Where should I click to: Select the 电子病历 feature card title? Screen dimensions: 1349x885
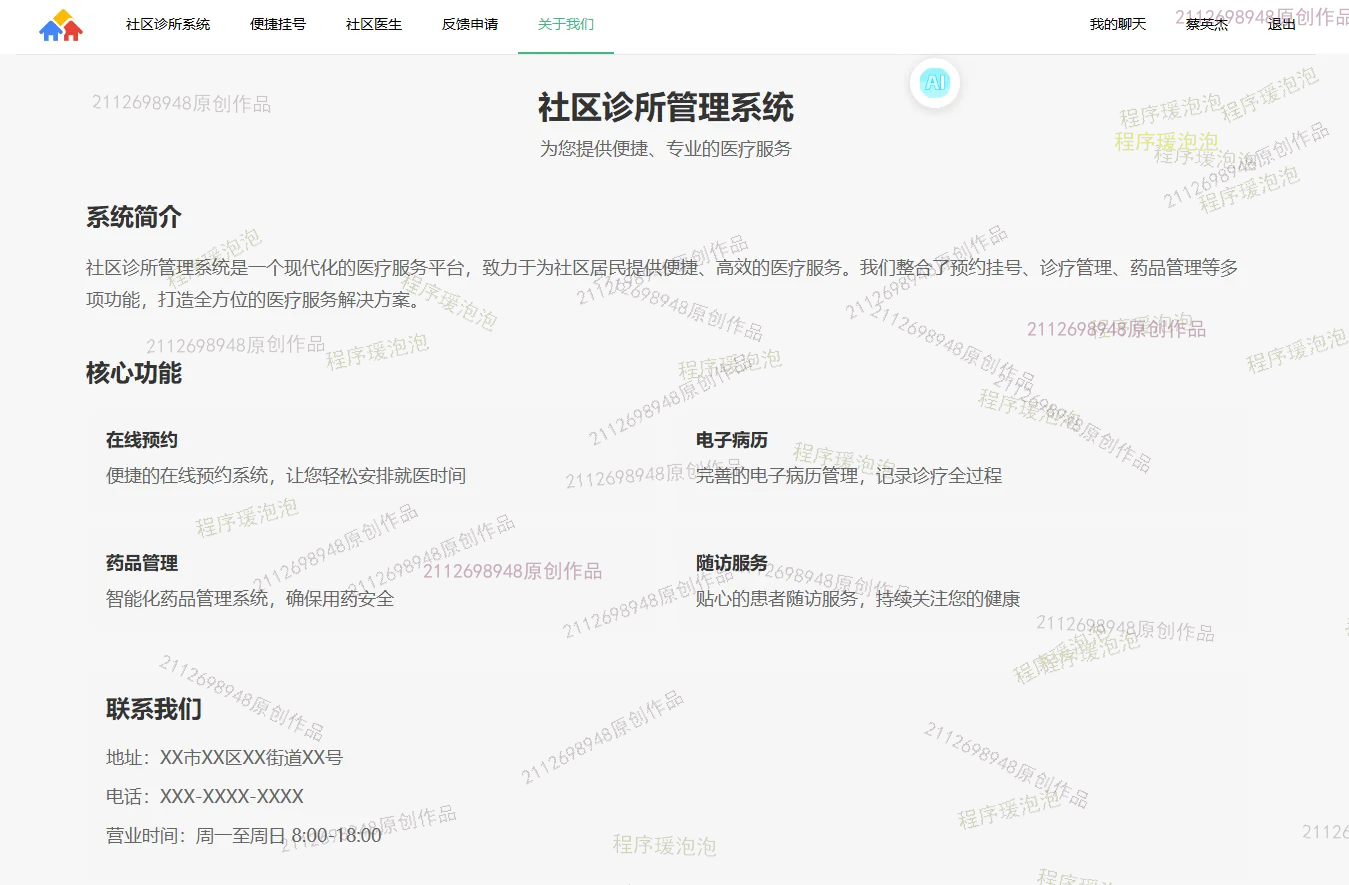pos(732,440)
